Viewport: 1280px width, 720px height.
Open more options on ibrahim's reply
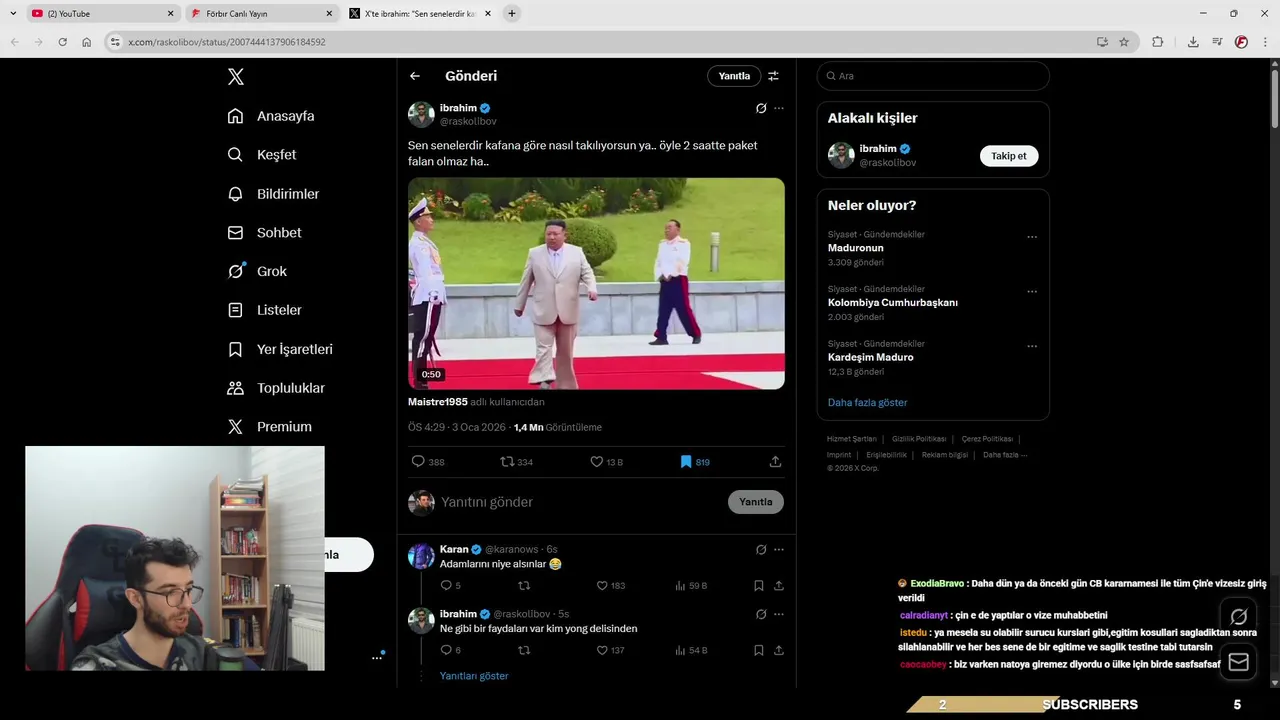pyautogui.click(x=779, y=614)
